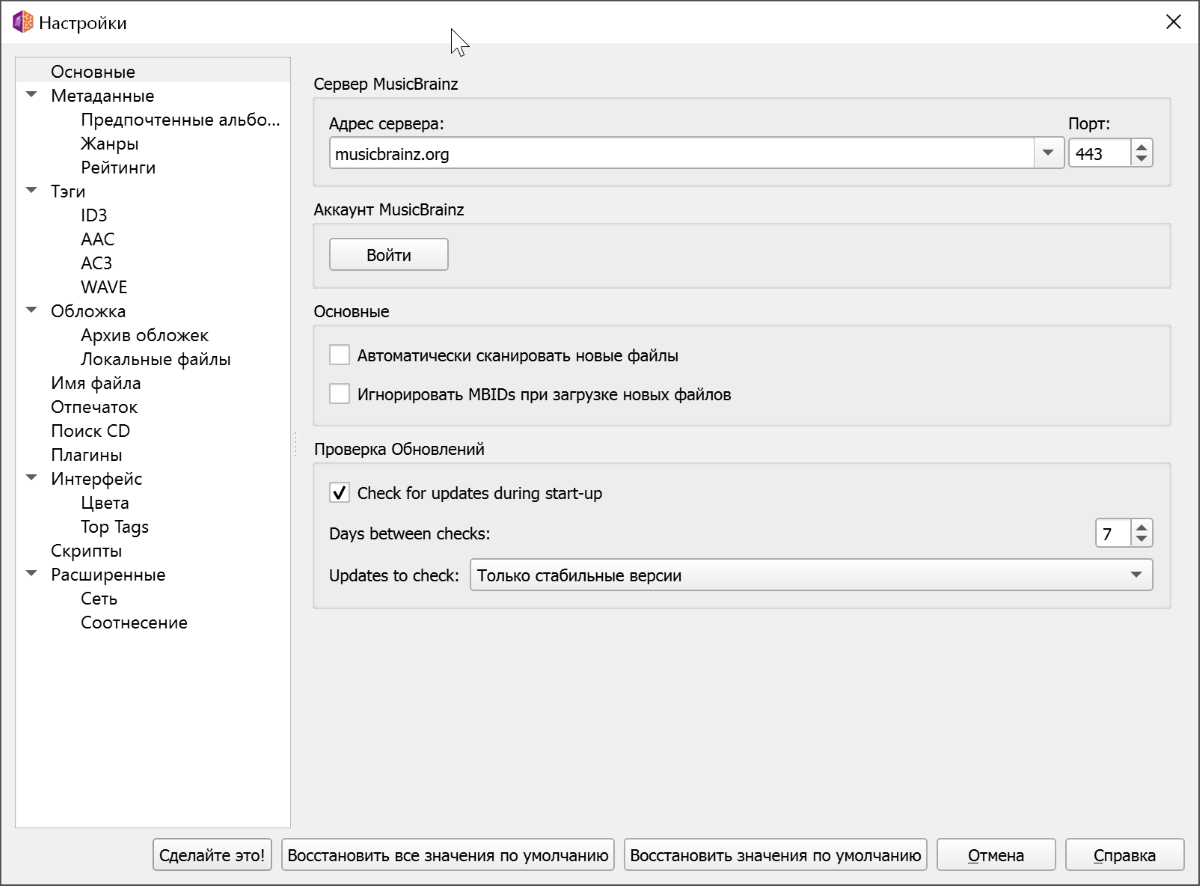
Task: Collapse the Интерфейс tree branch arrow
Action: (31, 479)
